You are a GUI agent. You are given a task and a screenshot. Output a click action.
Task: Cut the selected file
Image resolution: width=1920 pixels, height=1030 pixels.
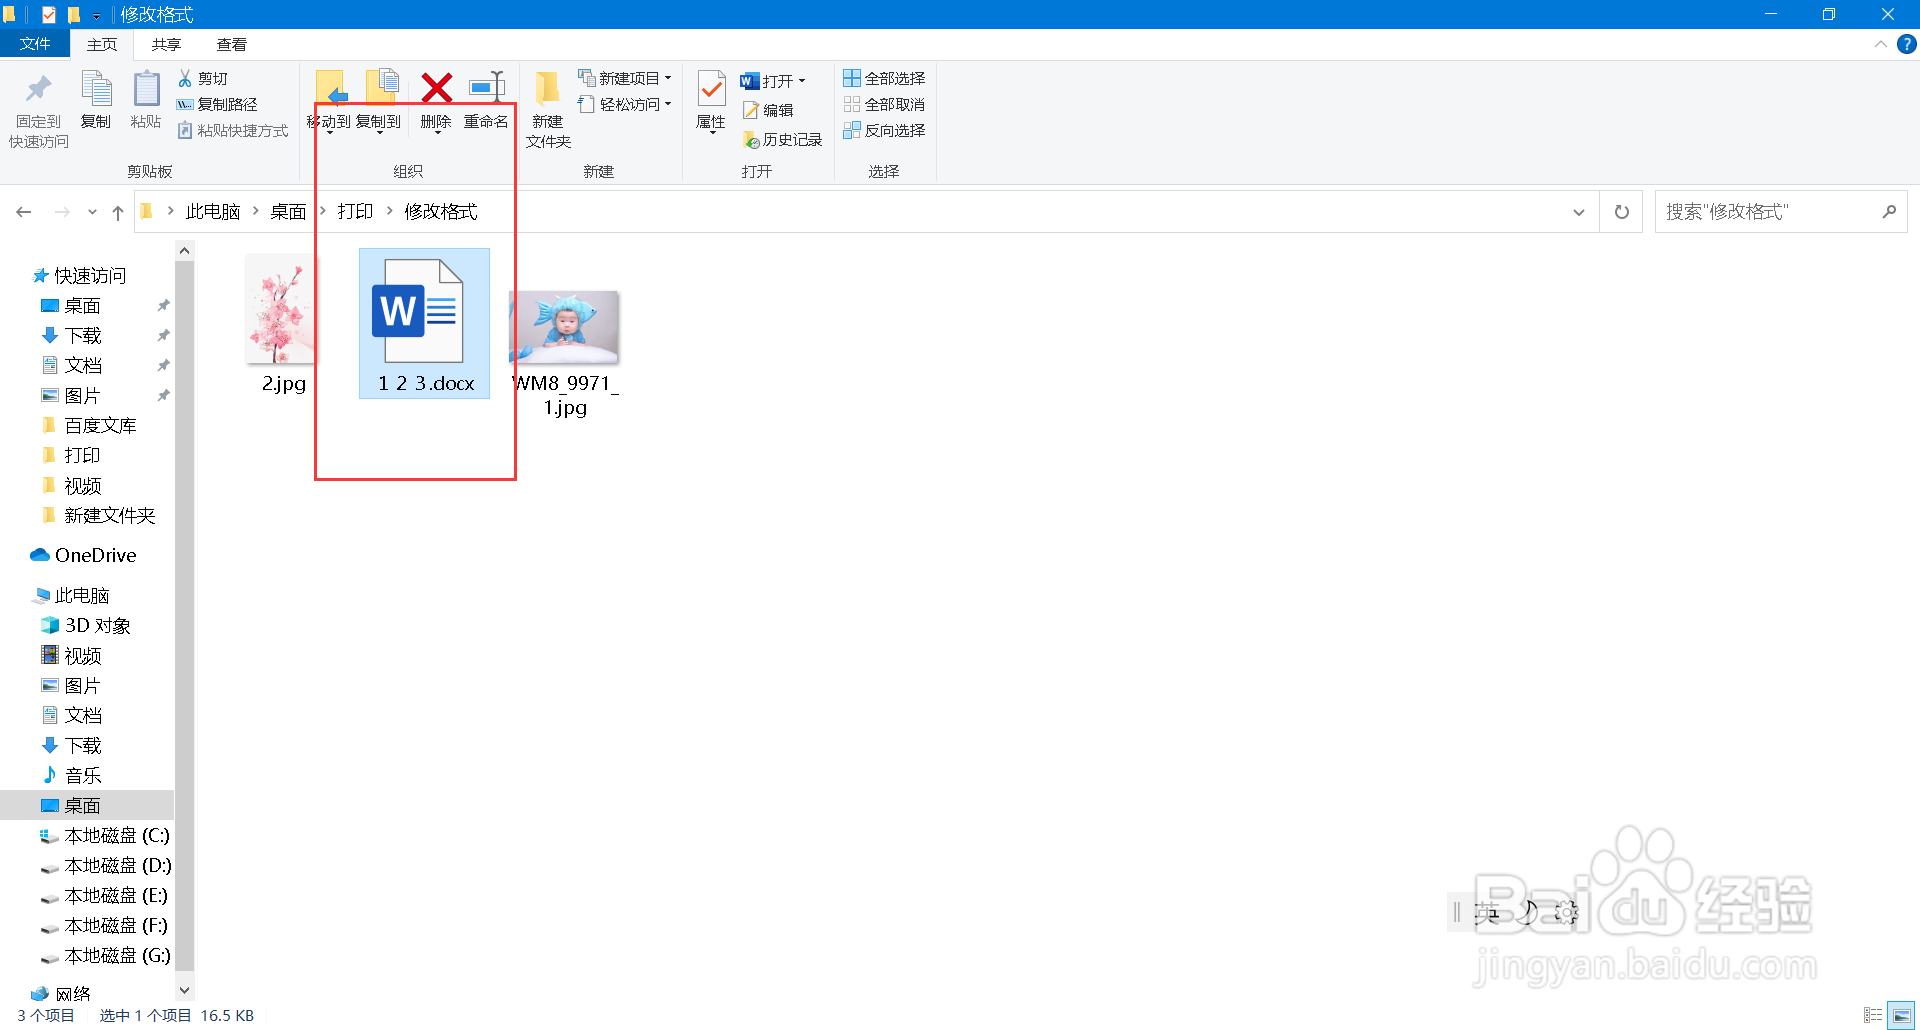pos(203,78)
